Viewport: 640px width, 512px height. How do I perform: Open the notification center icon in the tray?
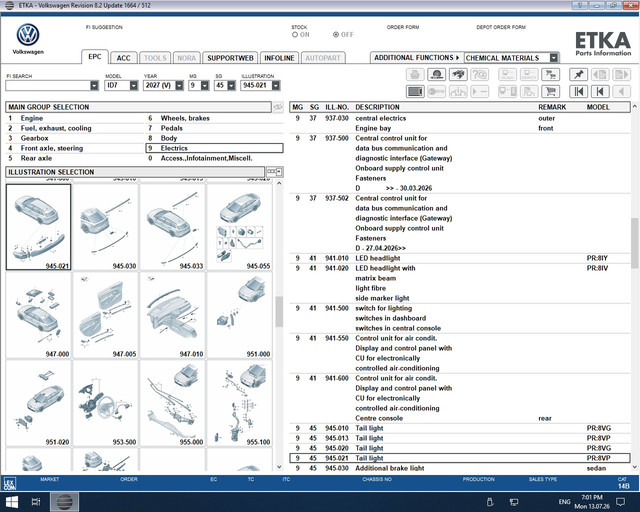point(620,502)
